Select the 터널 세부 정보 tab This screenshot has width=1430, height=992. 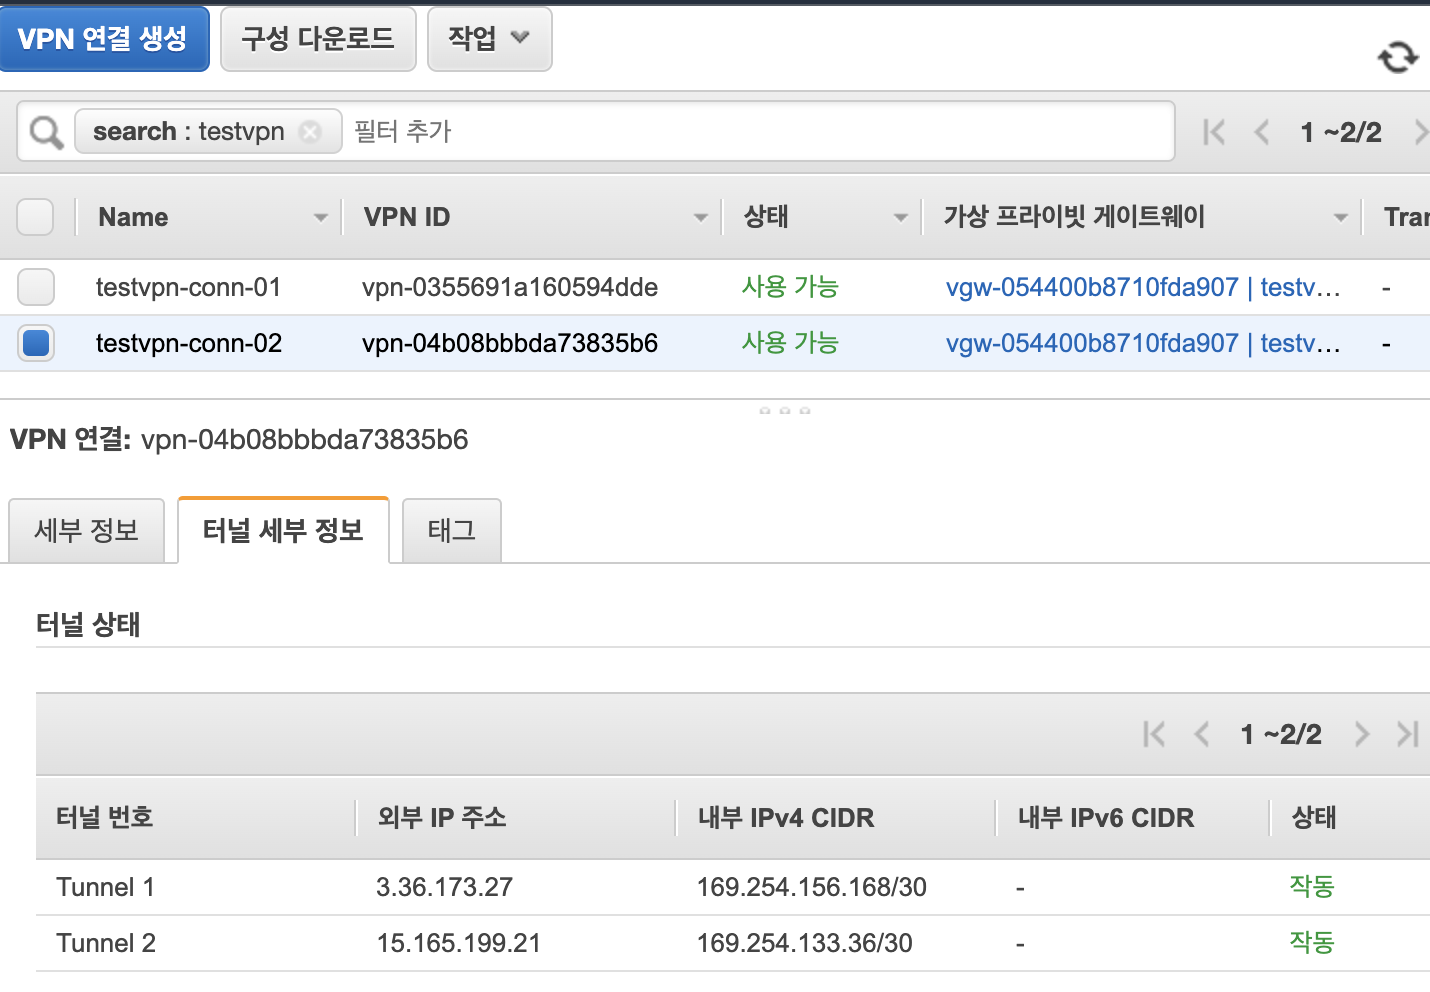tap(283, 530)
